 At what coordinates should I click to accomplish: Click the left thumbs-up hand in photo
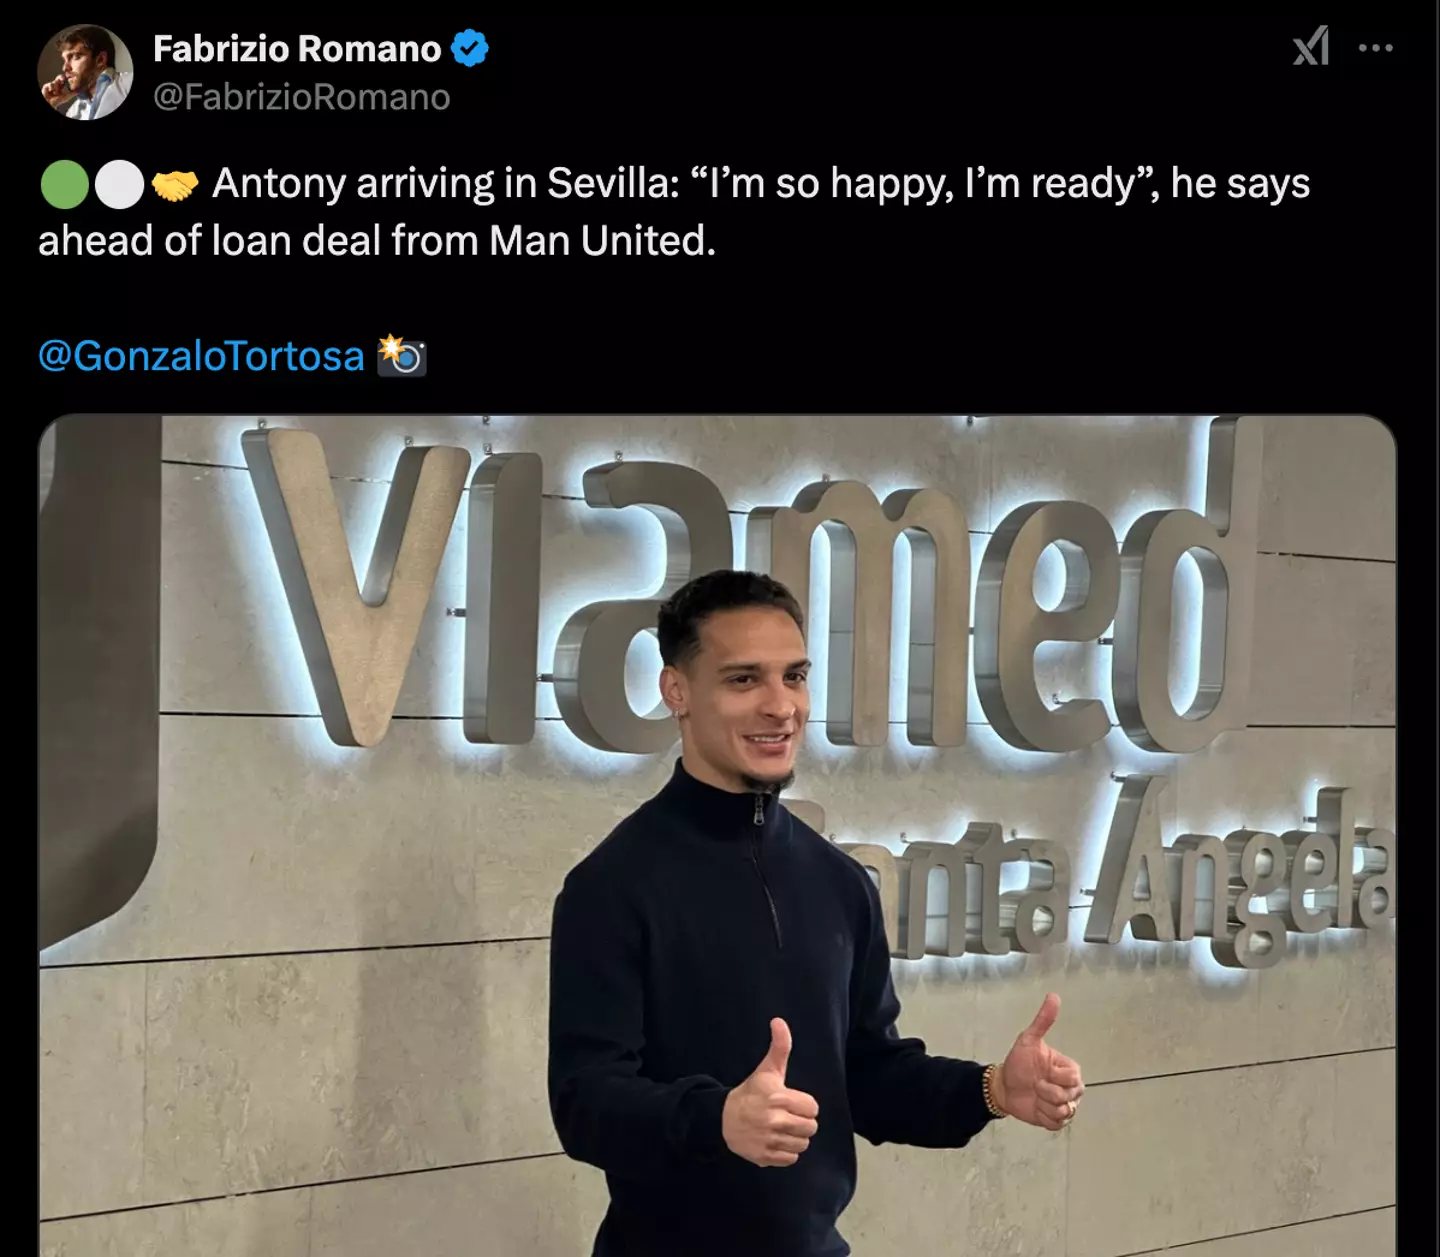click(x=770, y=1093)
